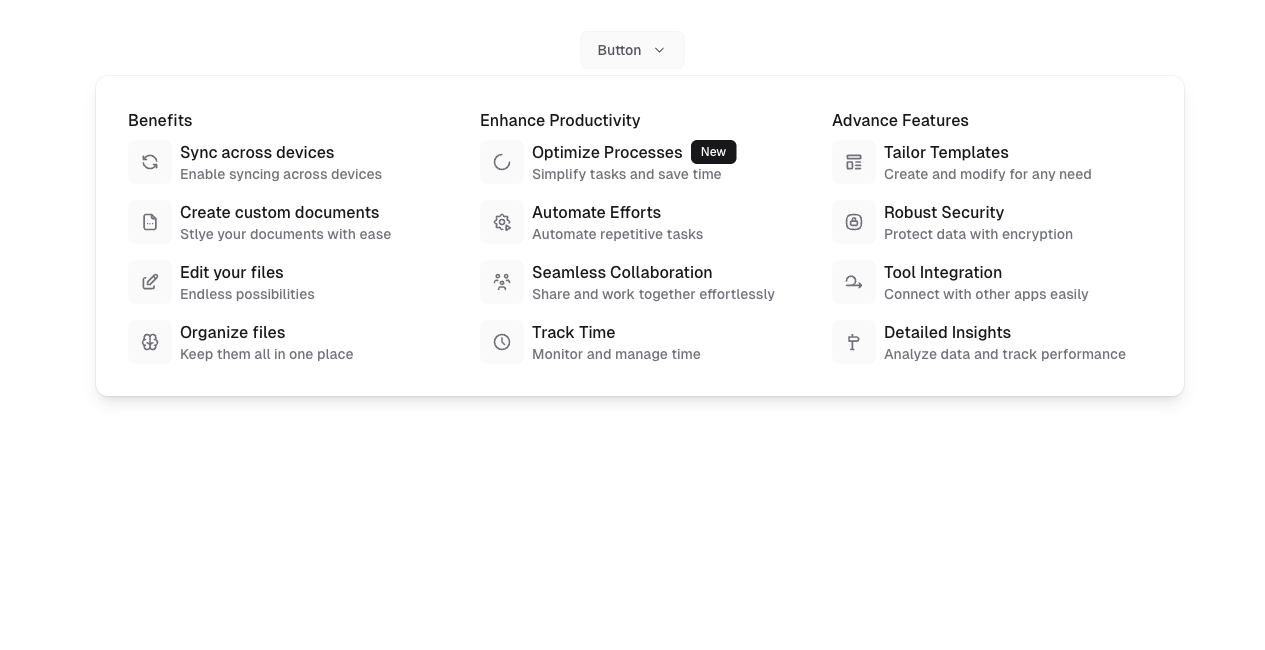Select the Automate Efforts menu entry
This screenshot has height=650, width=1265.
[596, 213]
